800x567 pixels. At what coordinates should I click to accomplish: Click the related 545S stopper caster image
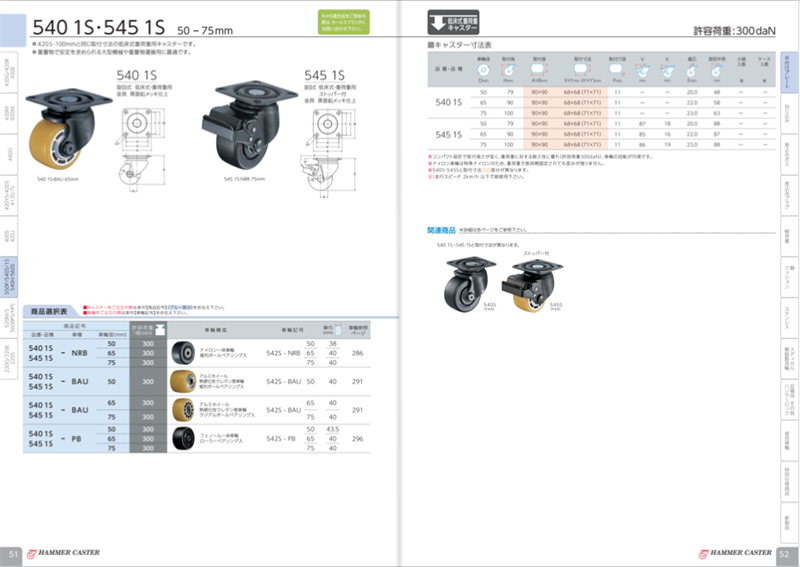click(x=532, y=285)
